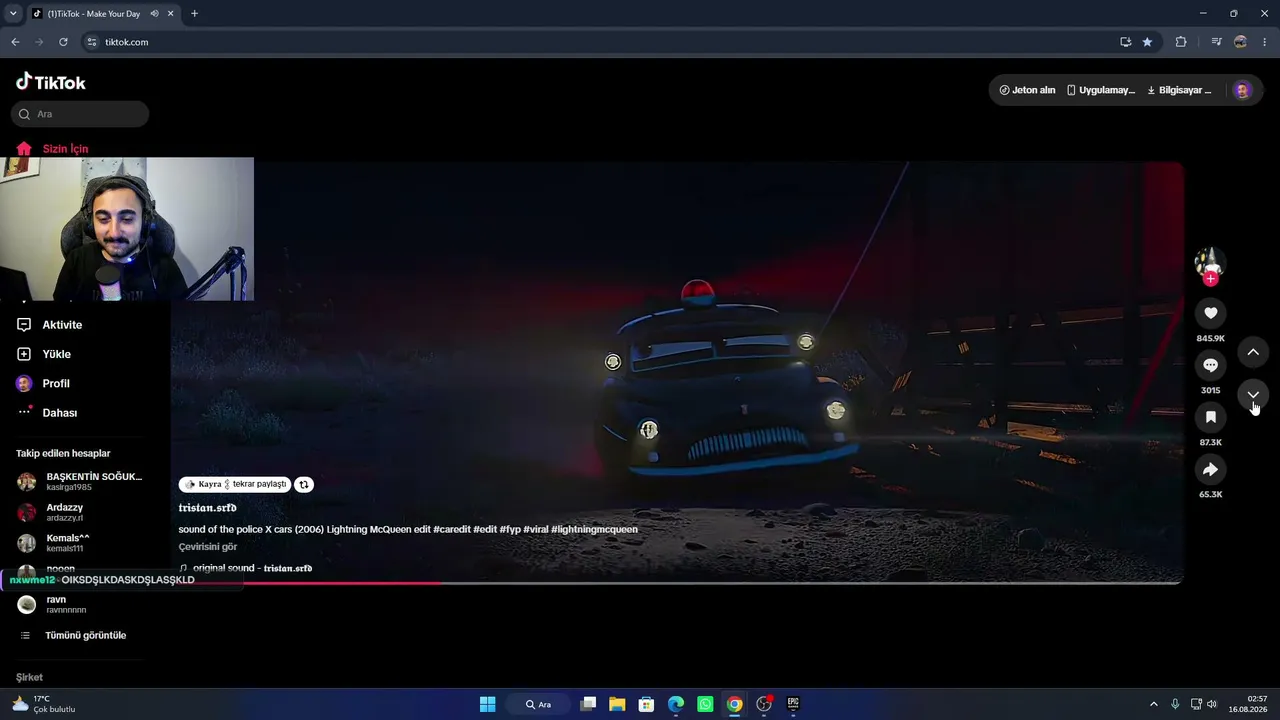
Task: Open the Chrome tab search dropdown
Action: [x=13, y=14]
